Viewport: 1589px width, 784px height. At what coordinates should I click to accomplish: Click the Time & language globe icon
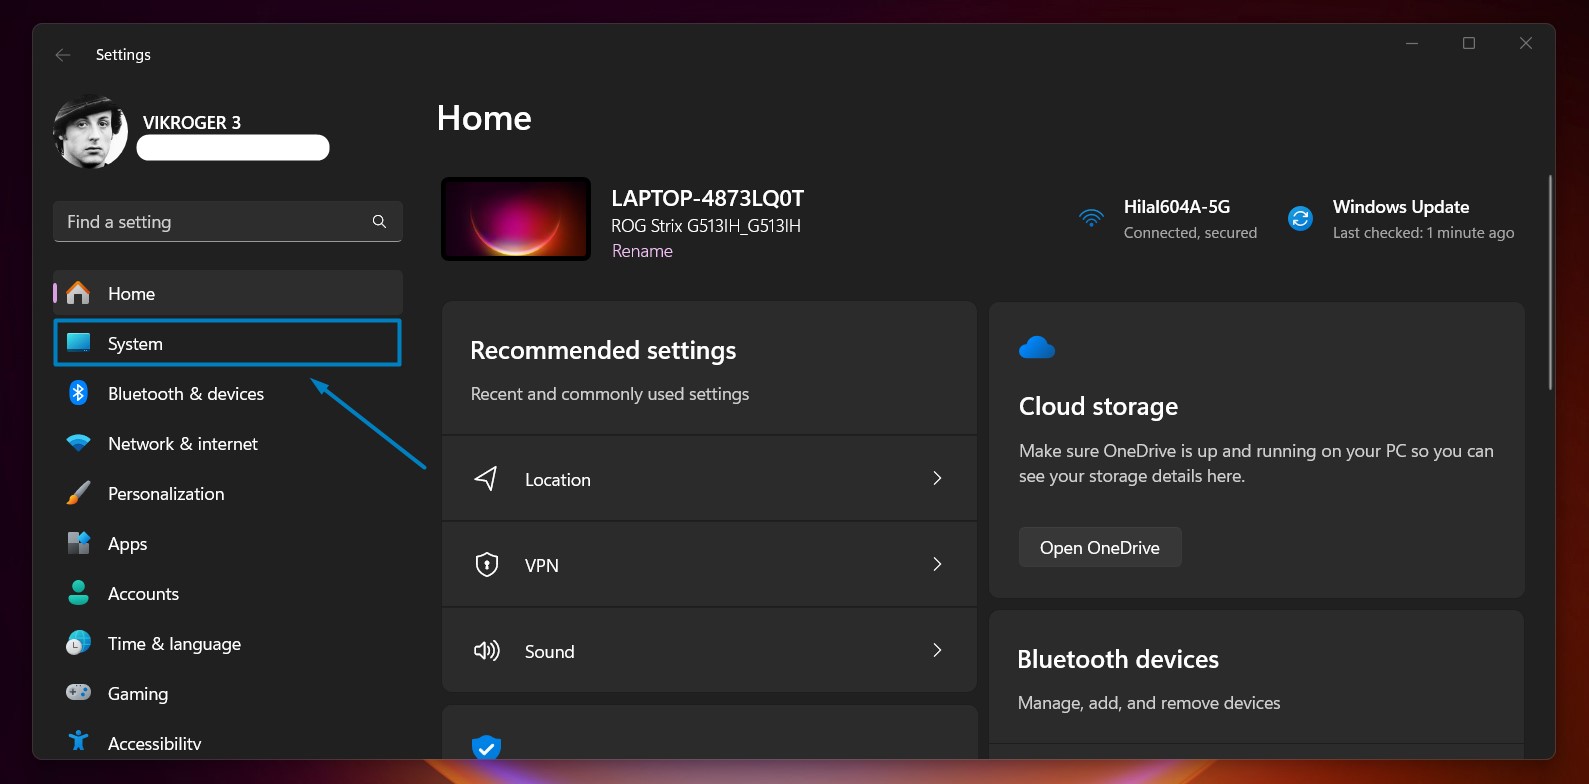pos(78,643)
